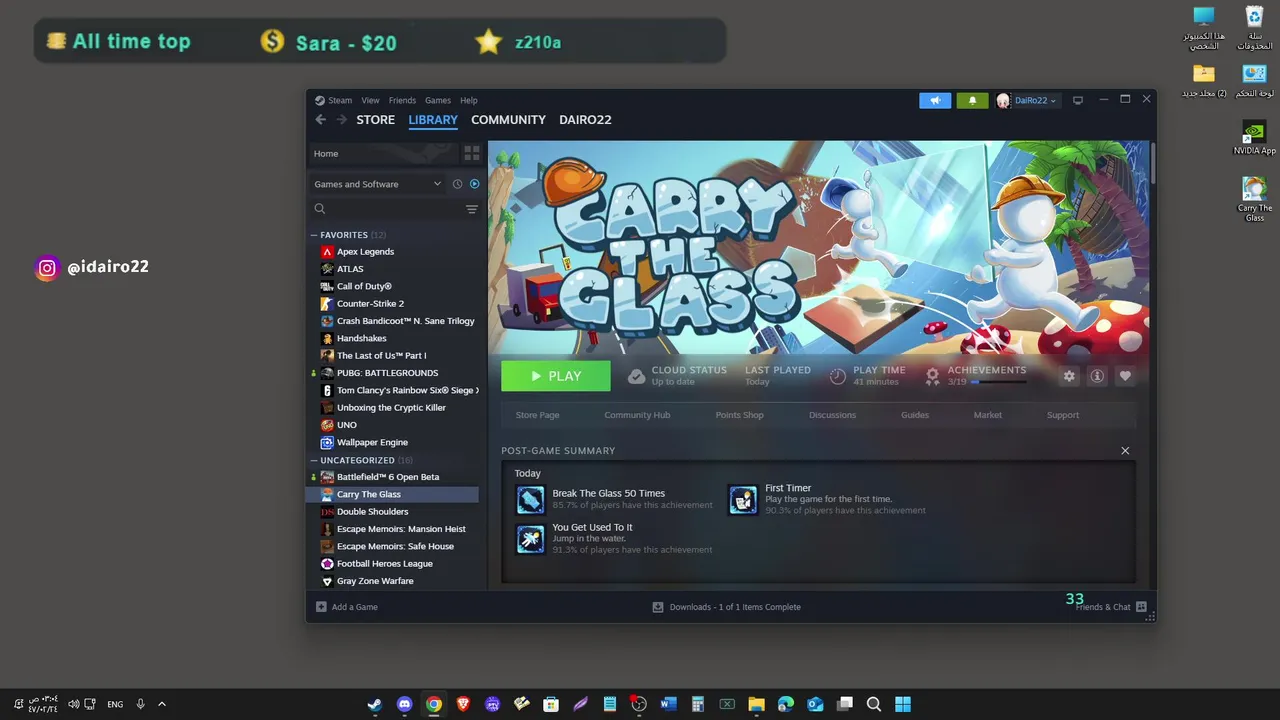Image resolution: width=1280 pixels, height=720 pixels.
Task: Switch to Big Picture mode monitor icon
Action: (1077, 100)
